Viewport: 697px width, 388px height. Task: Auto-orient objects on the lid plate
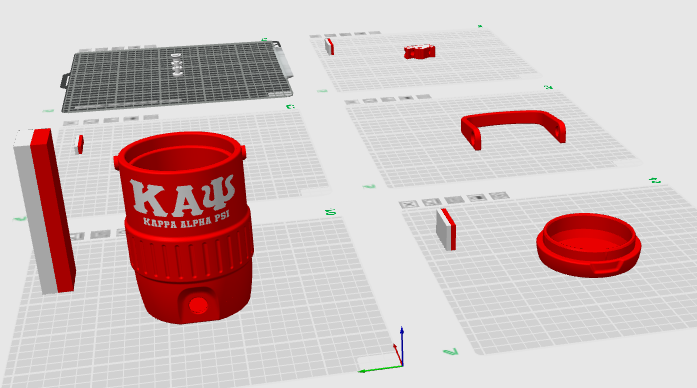point(432,202)
